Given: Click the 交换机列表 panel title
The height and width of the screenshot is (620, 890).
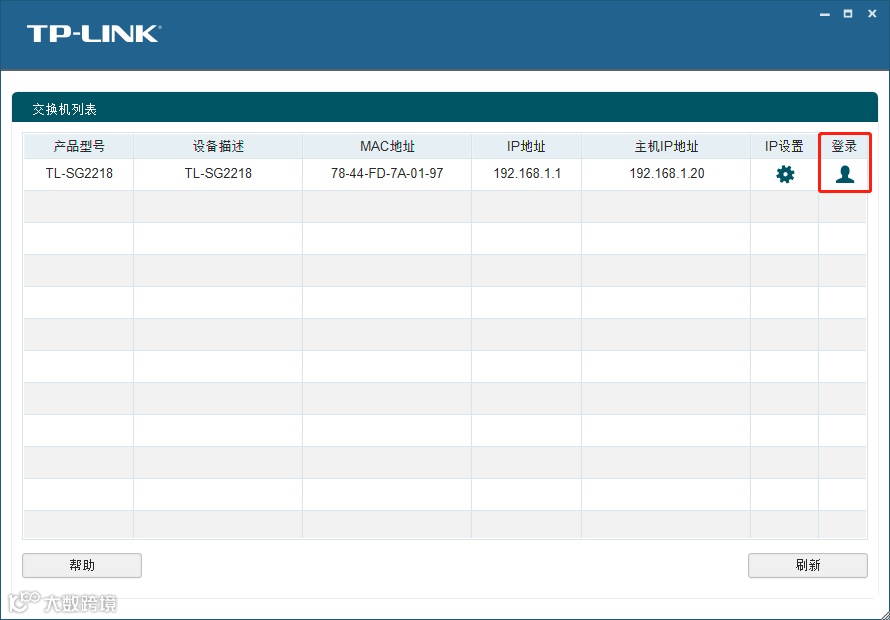Looking at the screenshot, I should pos(64,110).
